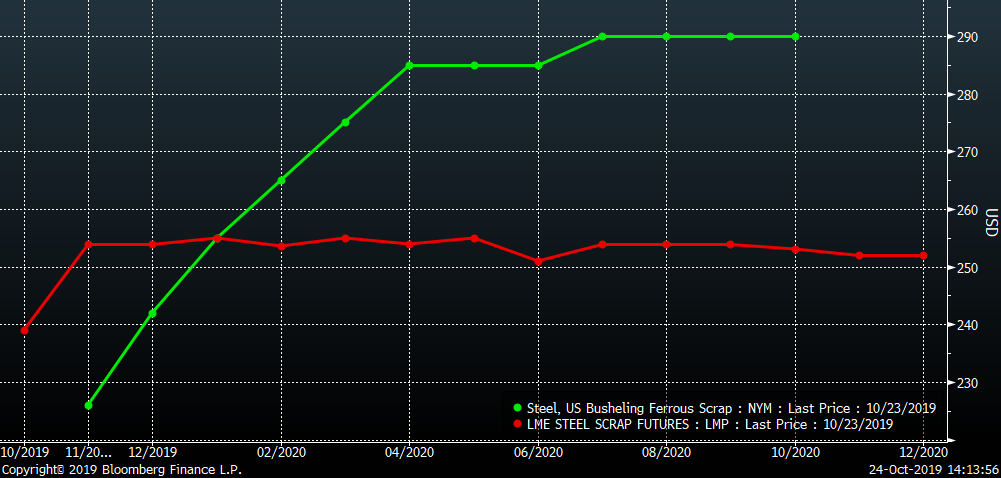Image resolution: width=1001 pixels, height=478 pixels.
Task: Select the 12/2019 date axis label
Action: click(x=152, y=452)
